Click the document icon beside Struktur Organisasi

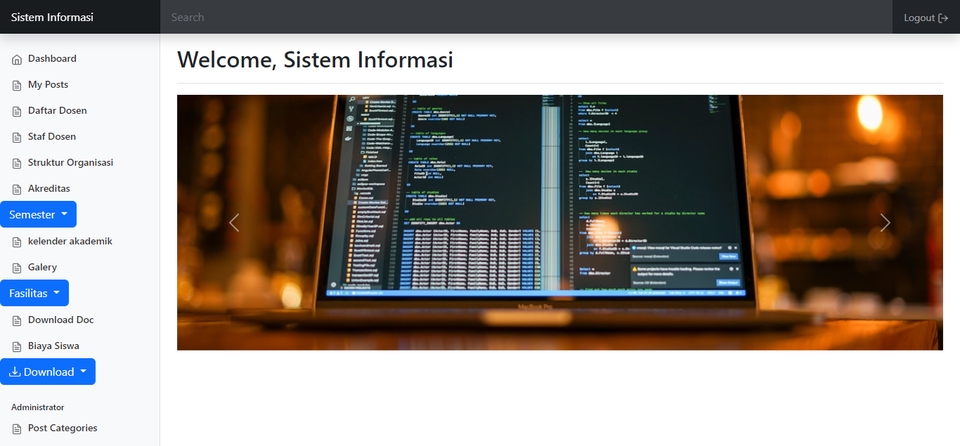click(x=17, y=164)
